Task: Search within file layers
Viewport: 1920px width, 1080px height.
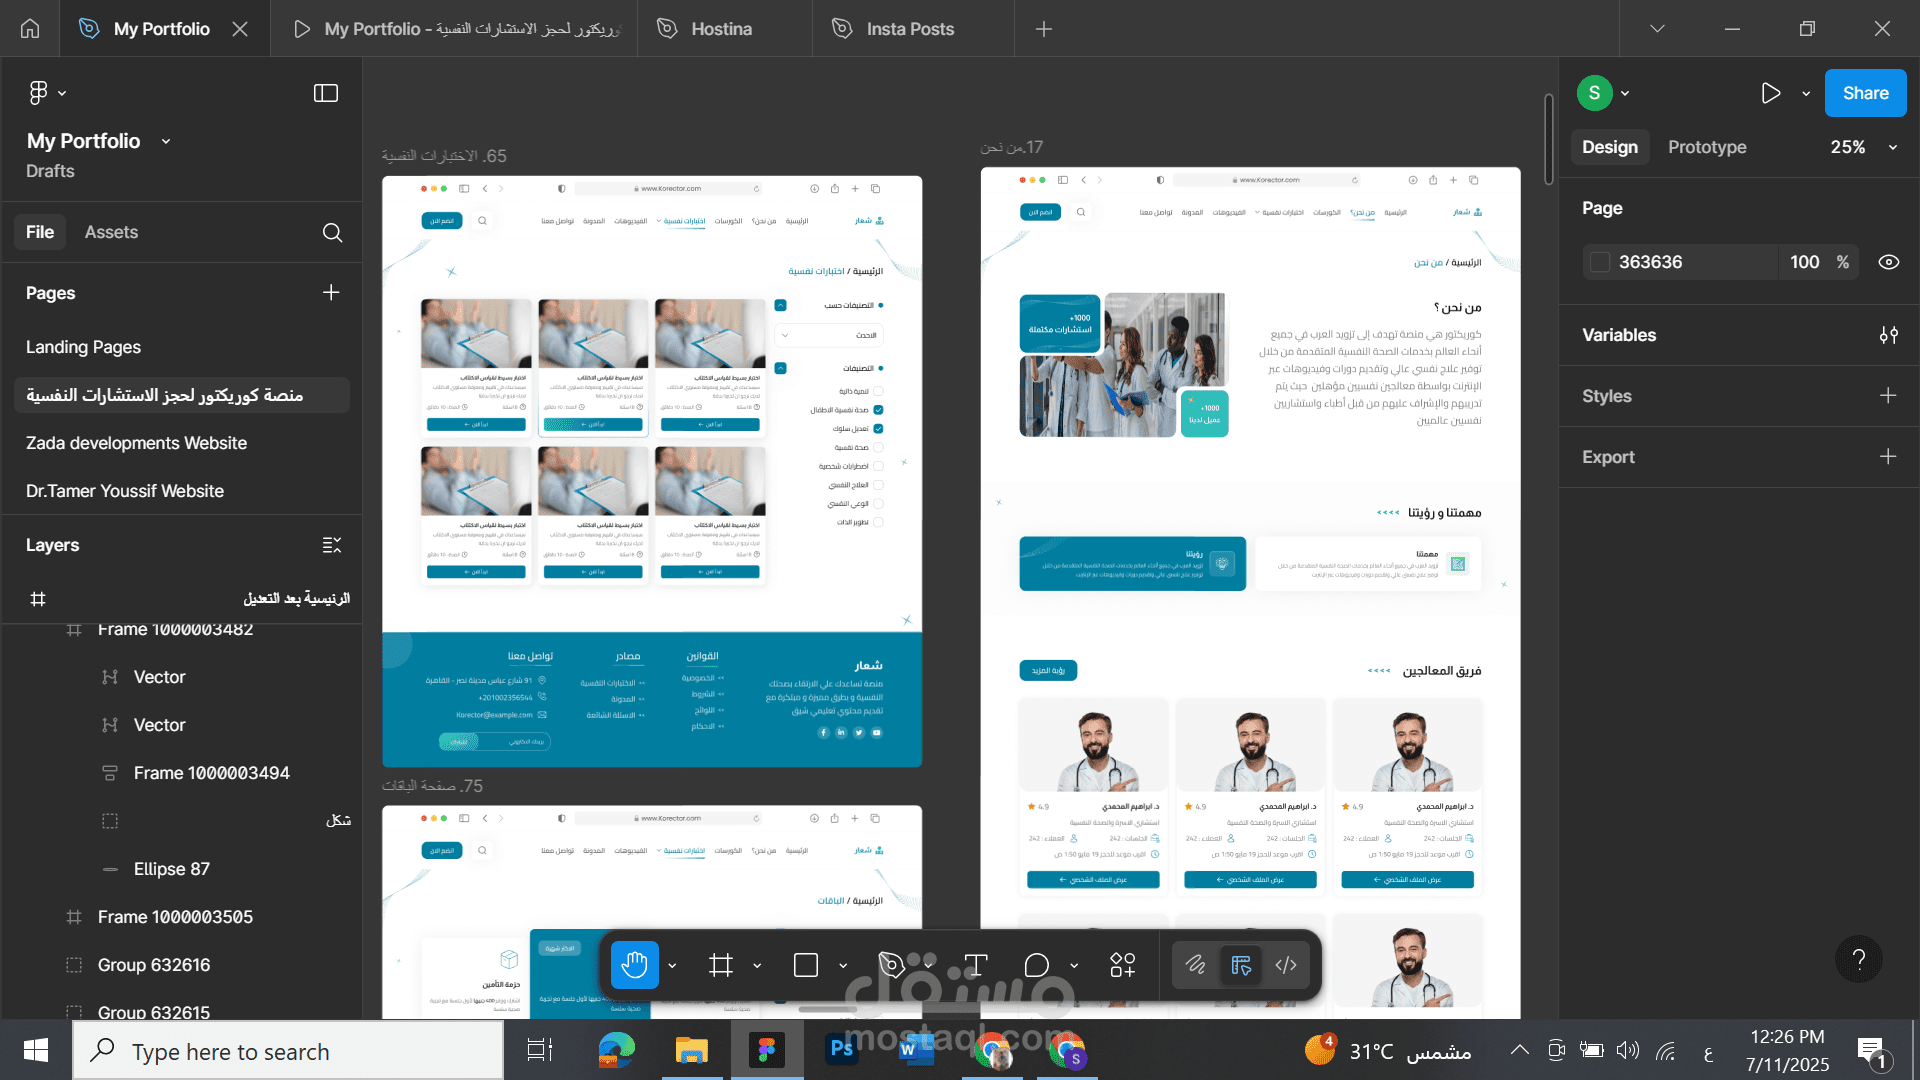Action: click(333, 232)
